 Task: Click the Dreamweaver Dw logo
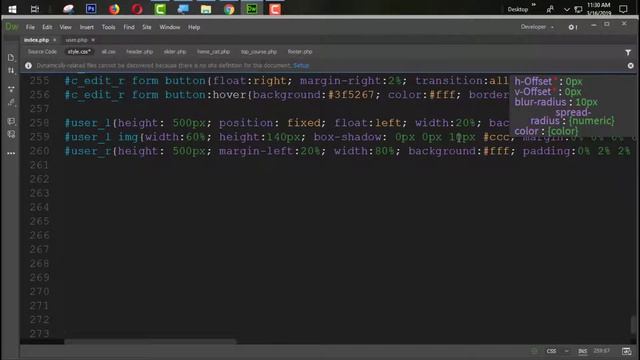(x=11, y=27)
